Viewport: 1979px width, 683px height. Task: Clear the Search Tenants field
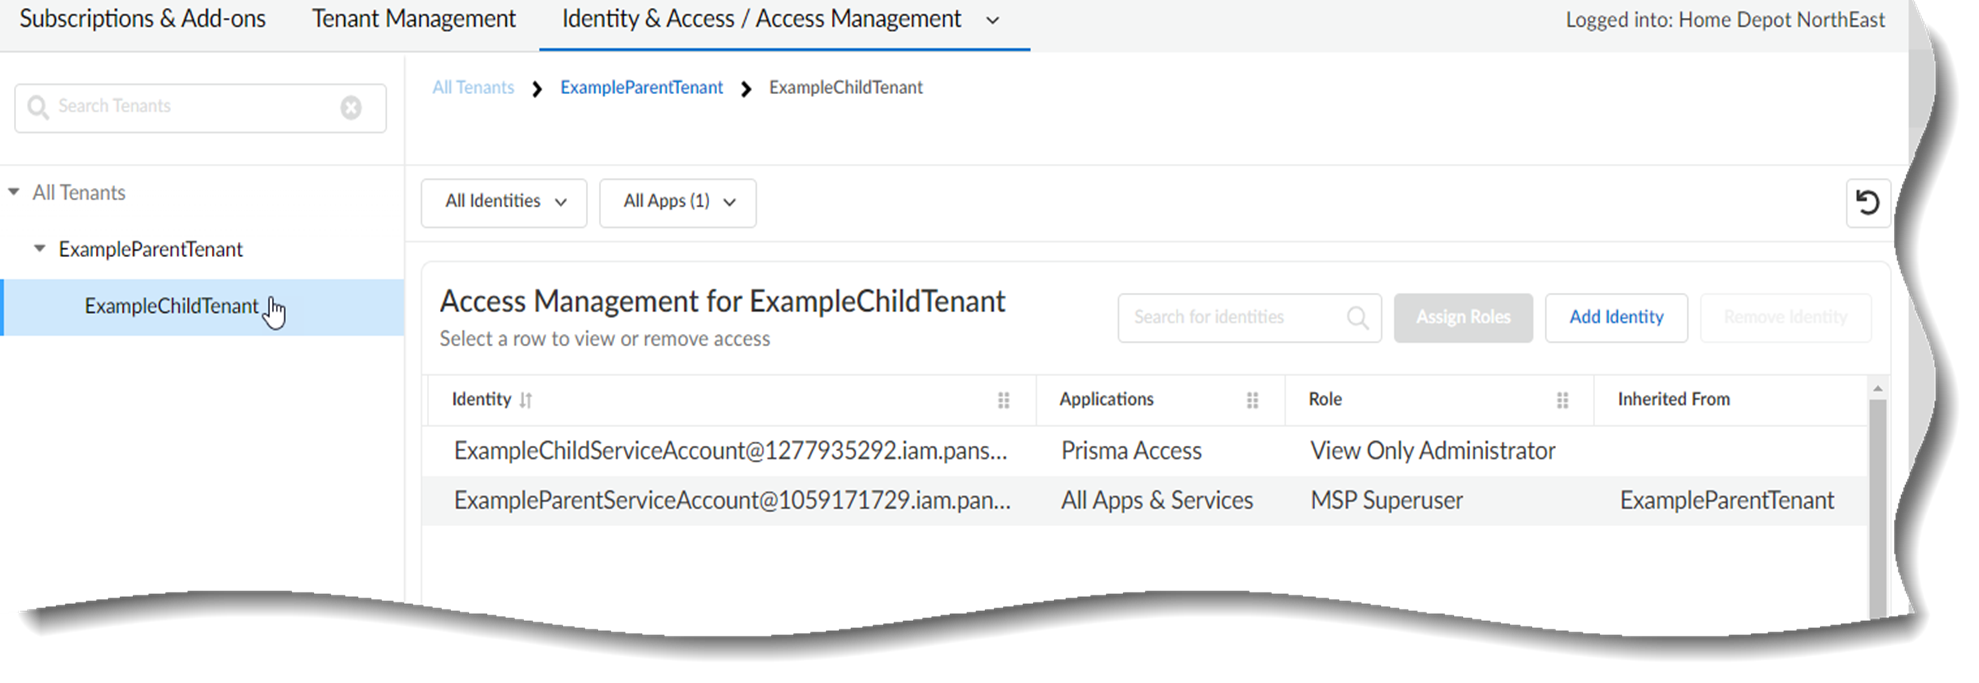coord(351,108)
